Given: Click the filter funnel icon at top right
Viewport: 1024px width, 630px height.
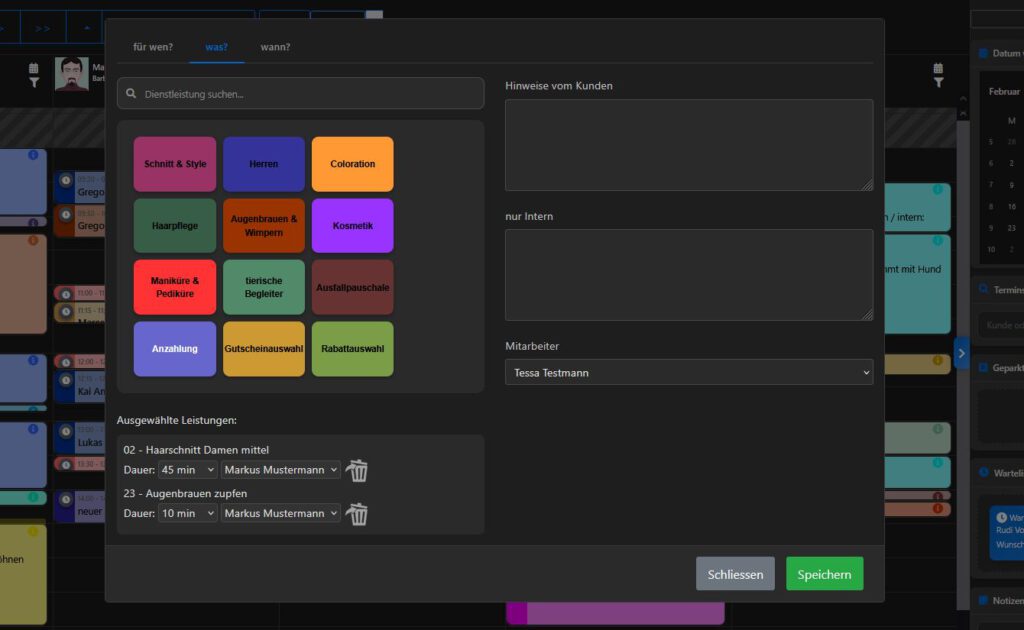Looking at the screenshot, I should [x=938, y=82].
